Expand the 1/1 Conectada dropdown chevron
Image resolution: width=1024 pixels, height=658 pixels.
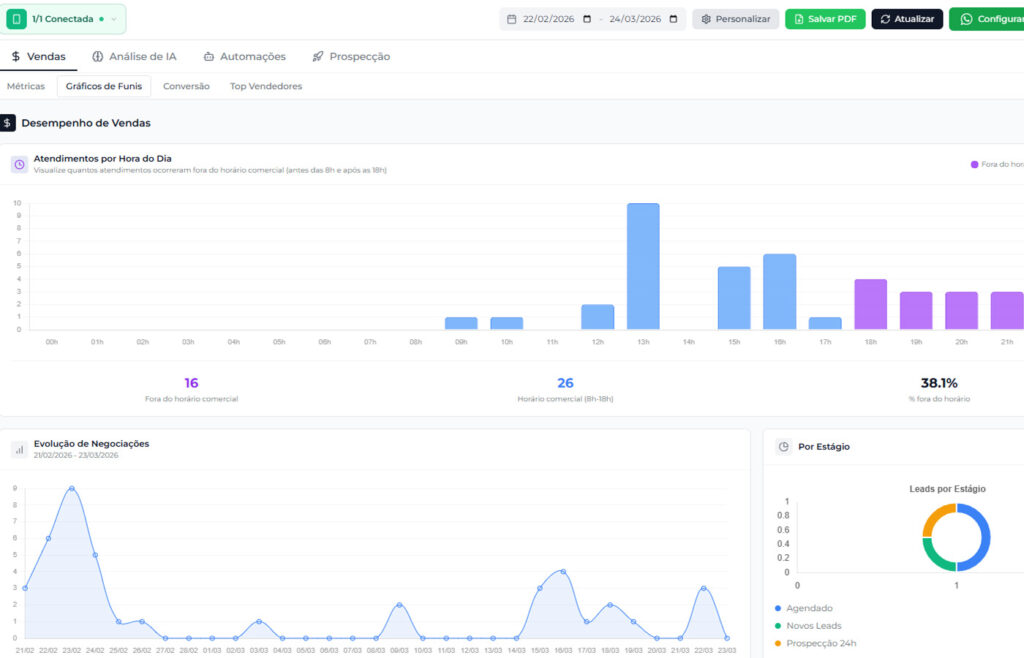point(113,19)
